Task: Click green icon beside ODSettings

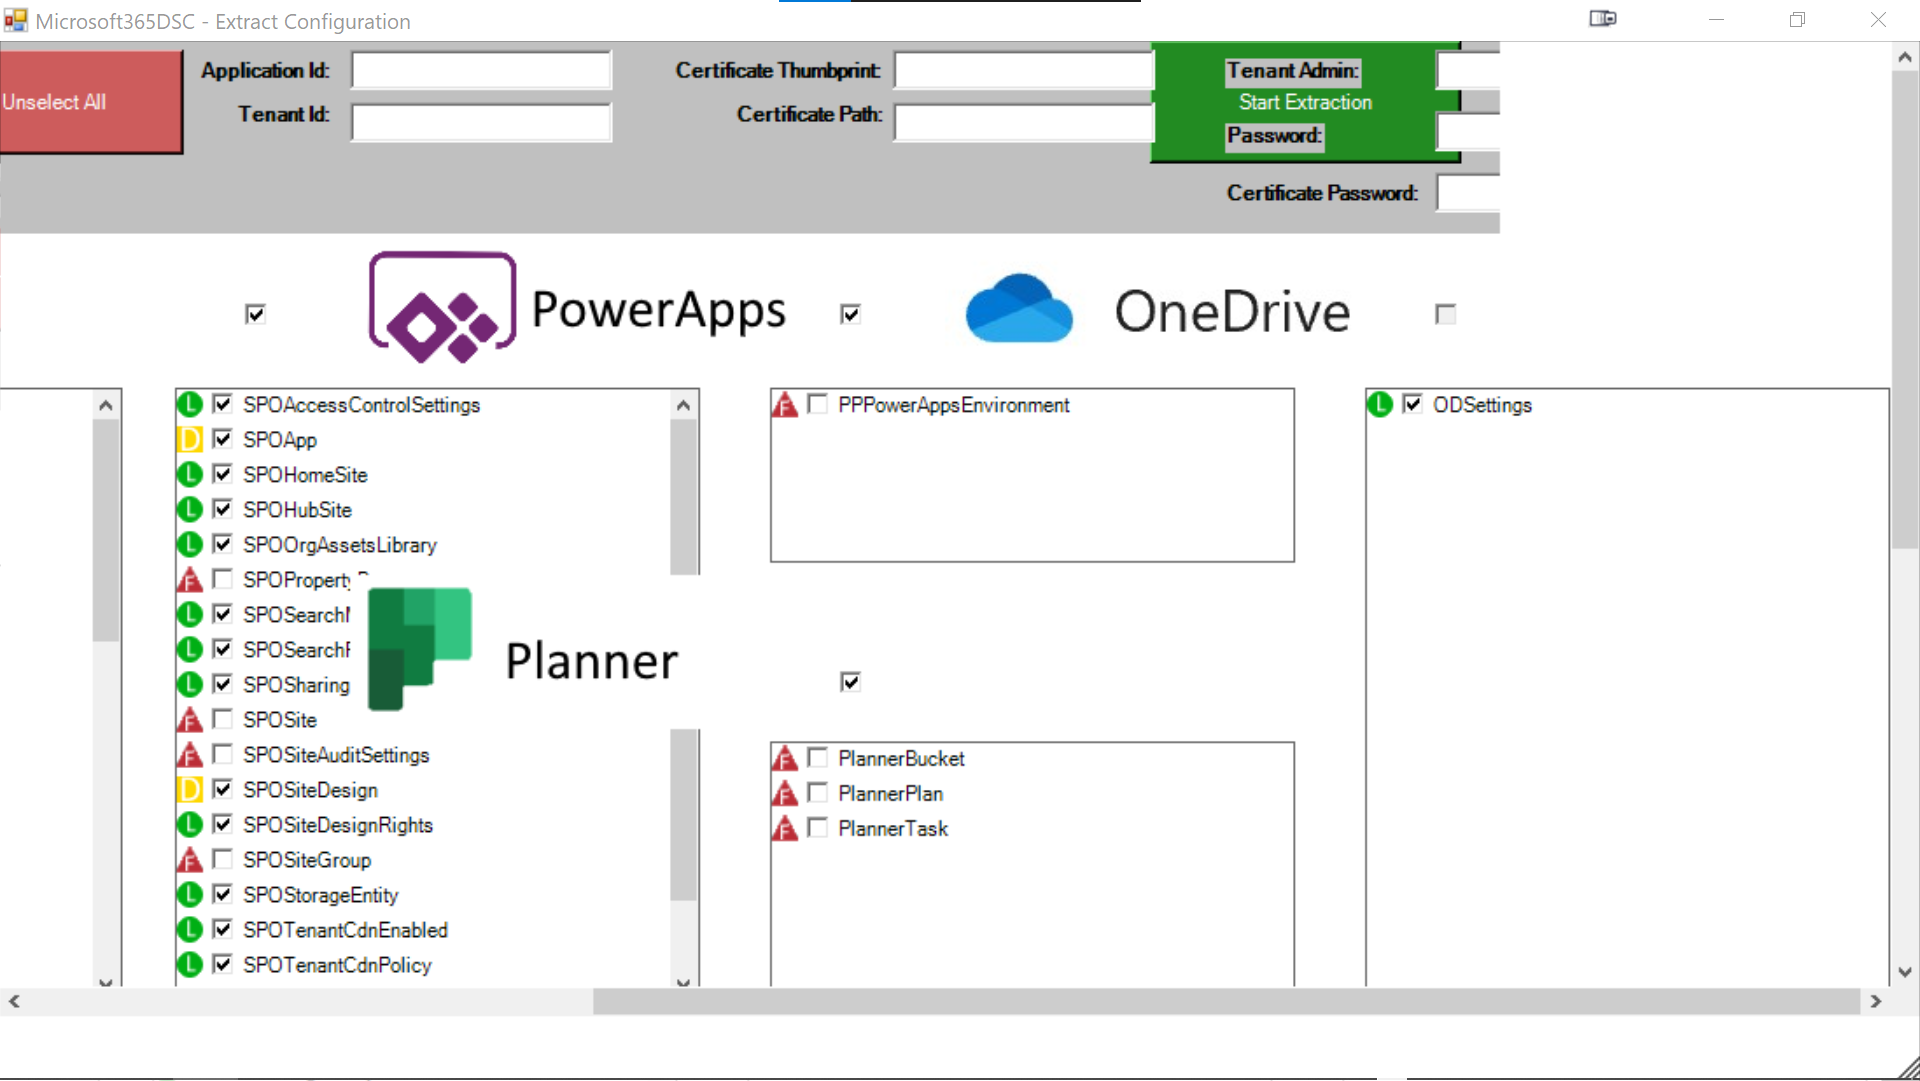Action: pos(1380,405)
